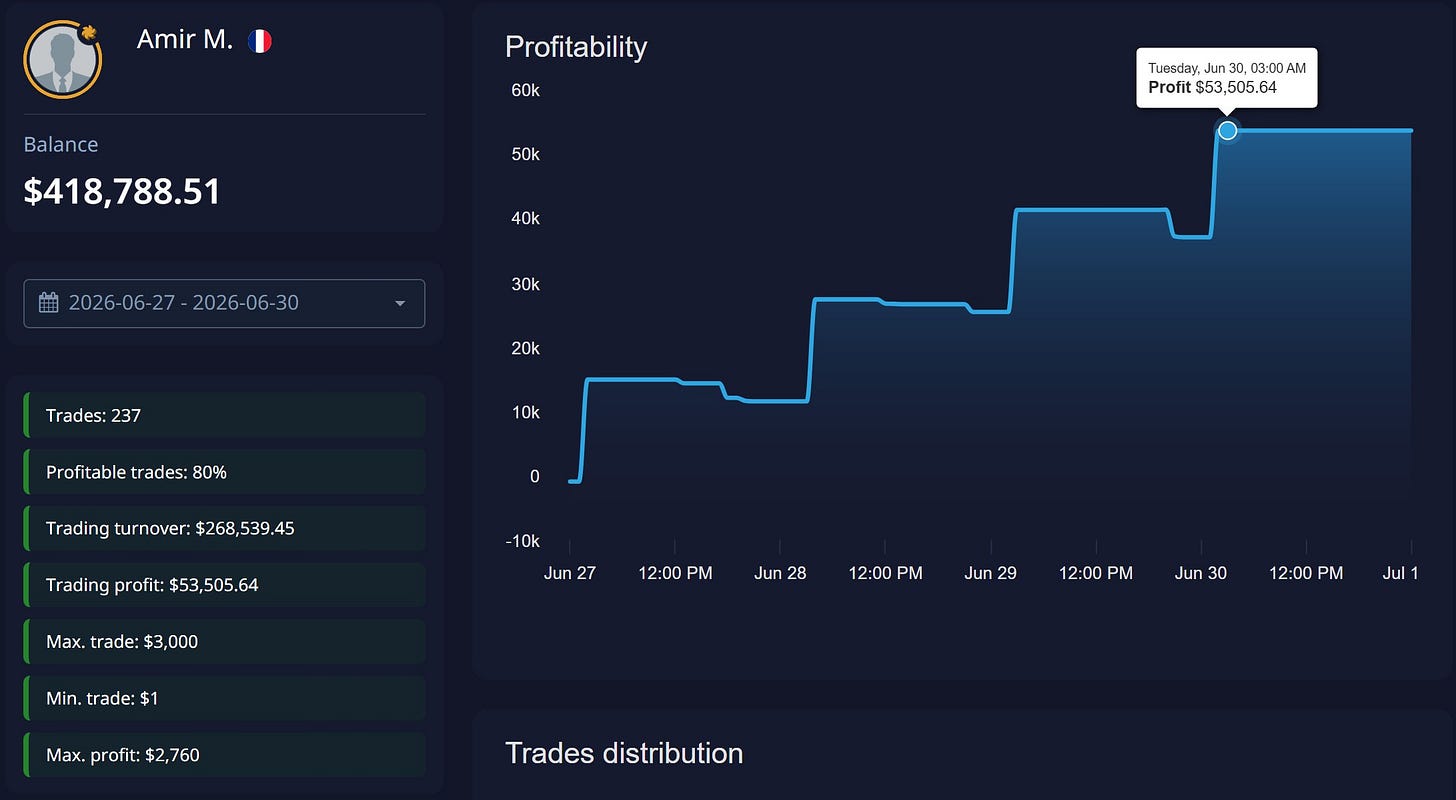
Task: Select the Trades: 237 stat row
Action: click(224, 415)
